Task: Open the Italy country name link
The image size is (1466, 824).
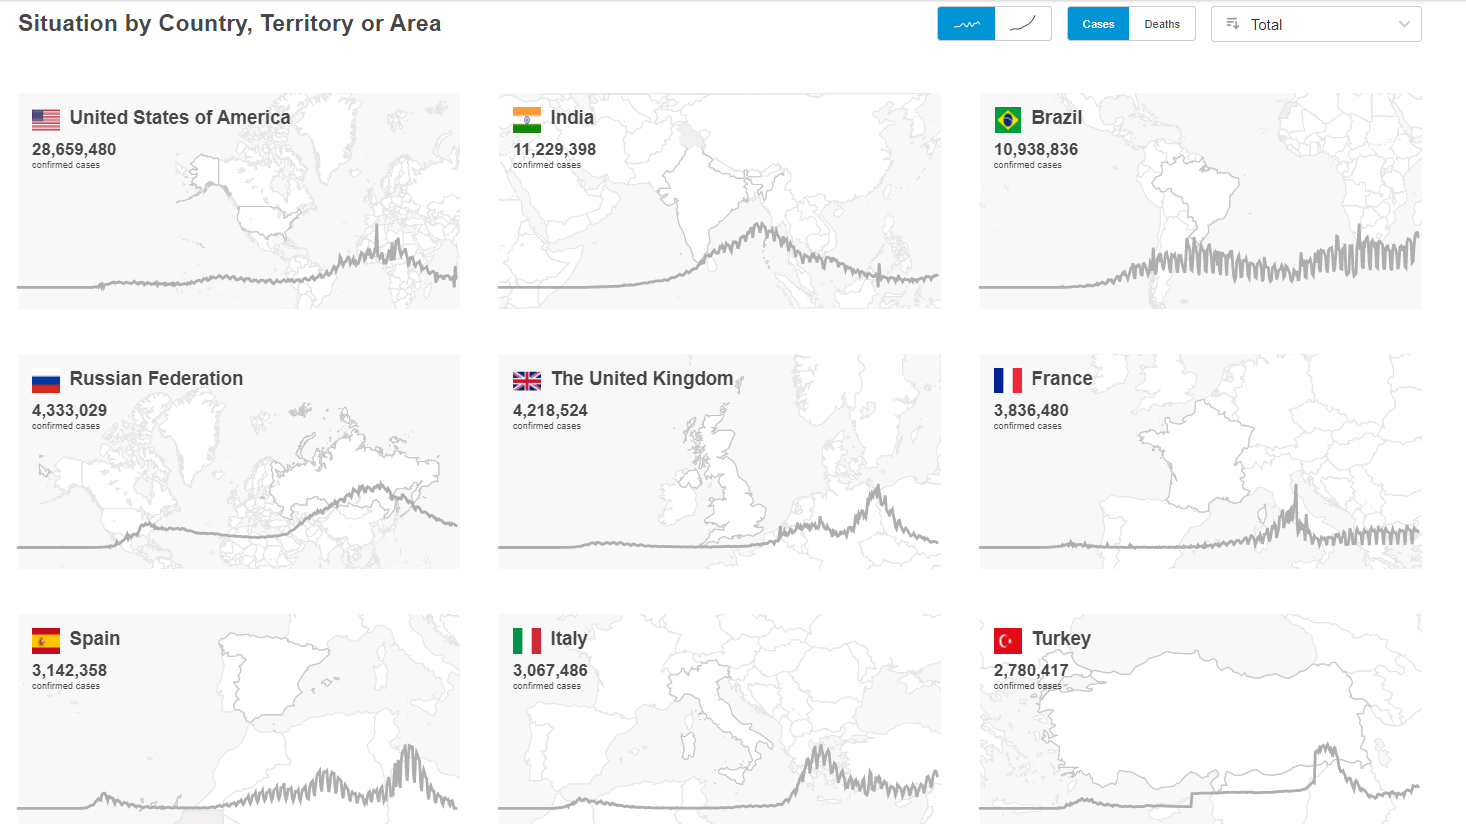Action: click(x=569, y=638)
